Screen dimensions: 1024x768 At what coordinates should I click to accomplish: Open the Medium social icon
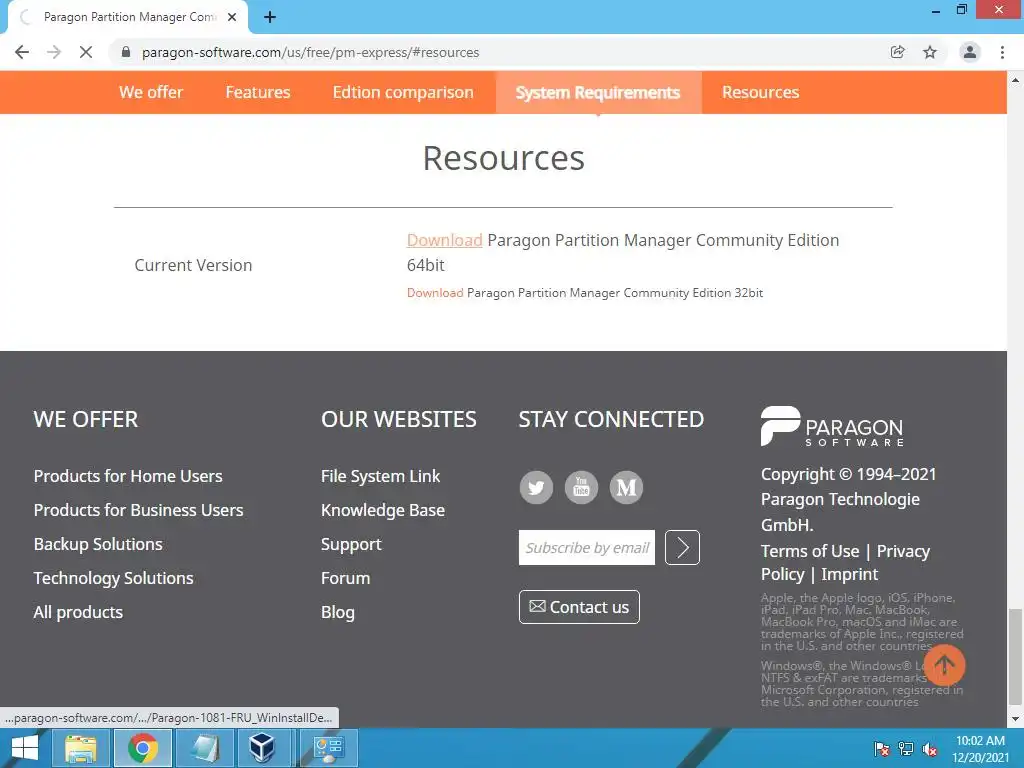tap(626, 487)
